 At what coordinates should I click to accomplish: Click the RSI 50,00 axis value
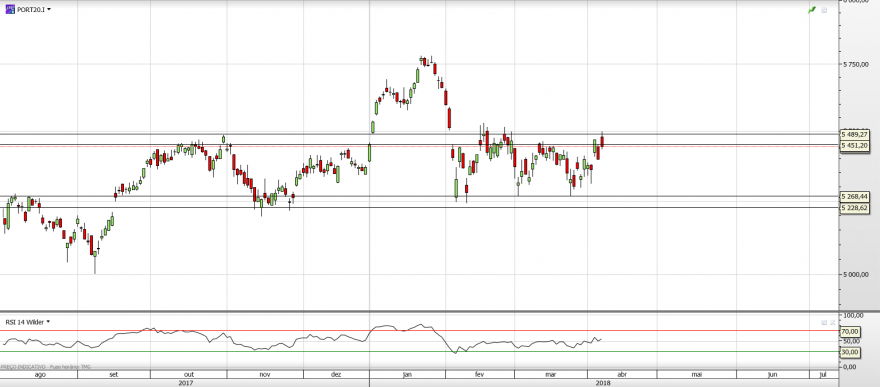click(x=851, y=341)
